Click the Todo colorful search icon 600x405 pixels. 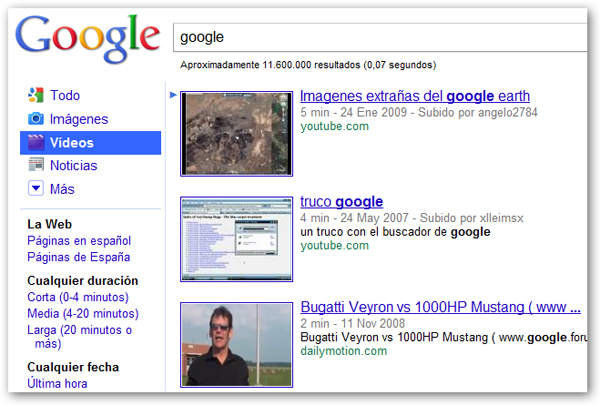(x=36, y=95)
